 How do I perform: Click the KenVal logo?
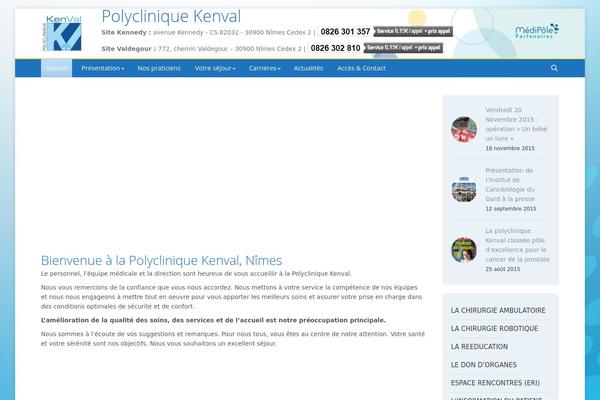pyautogui.click(x=62, y=33)
